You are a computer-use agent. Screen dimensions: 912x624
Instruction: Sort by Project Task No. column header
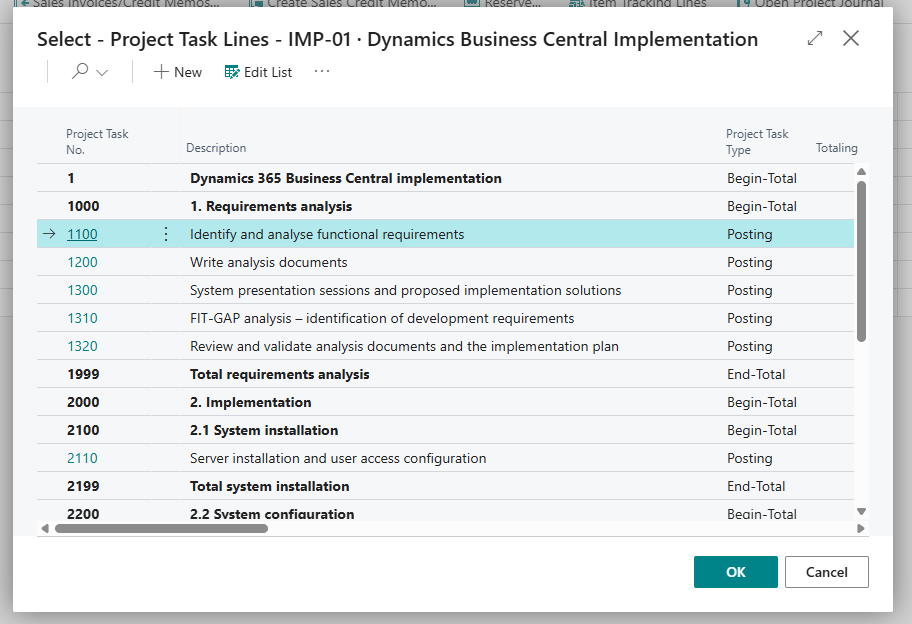[97, 141]
